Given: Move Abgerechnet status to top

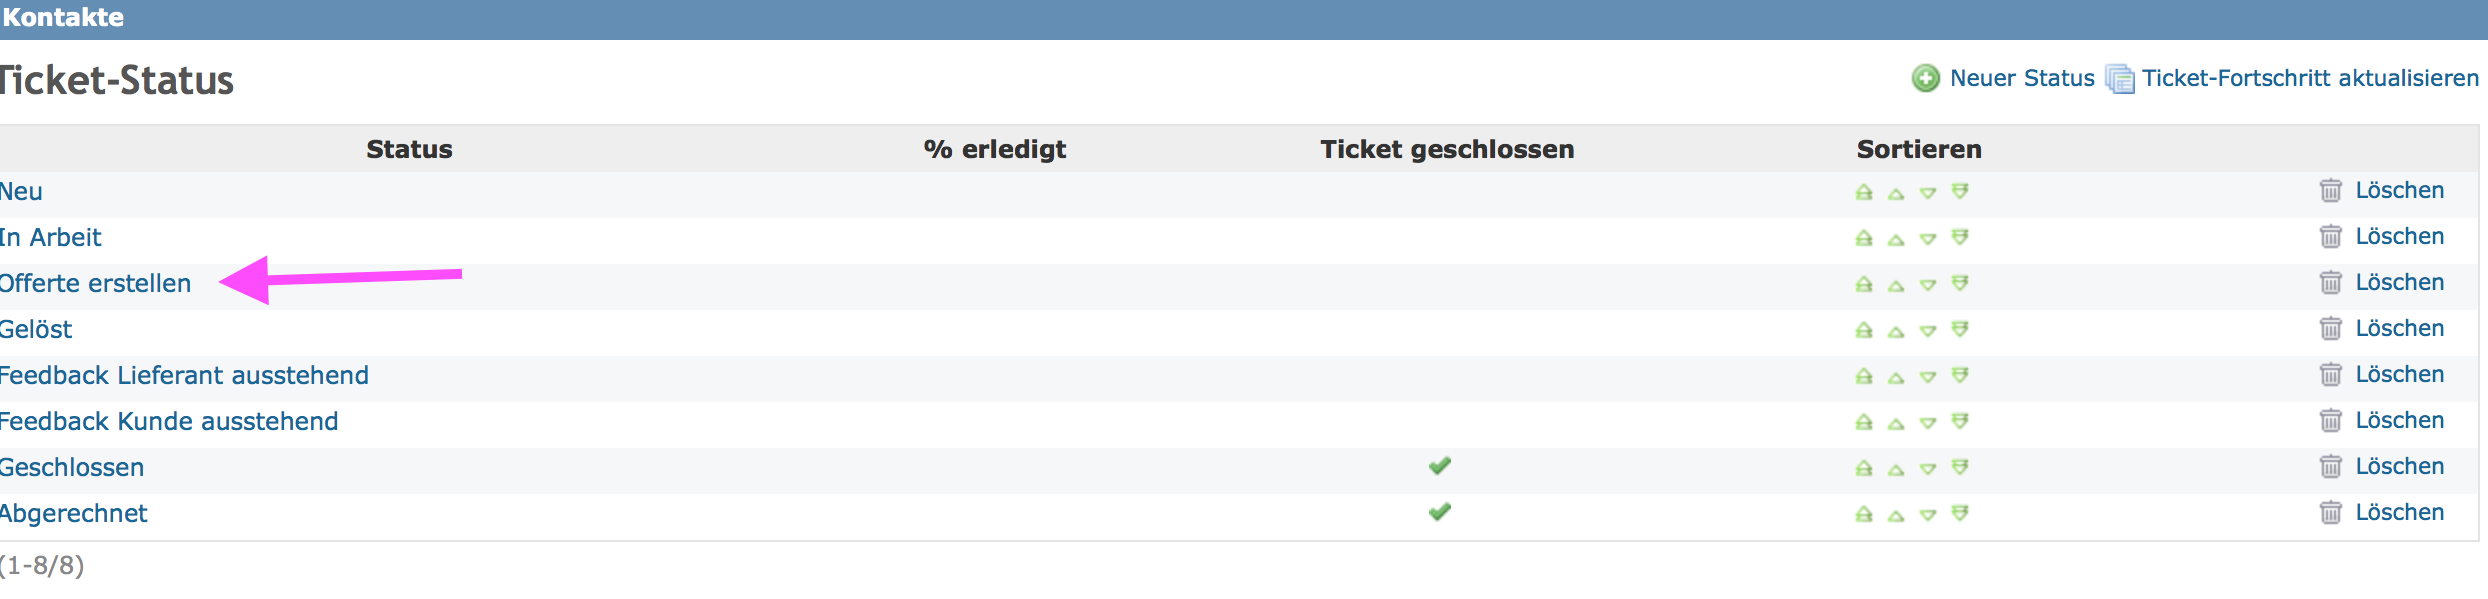Looking at the screenshot, I should (x=1864, y=514).
